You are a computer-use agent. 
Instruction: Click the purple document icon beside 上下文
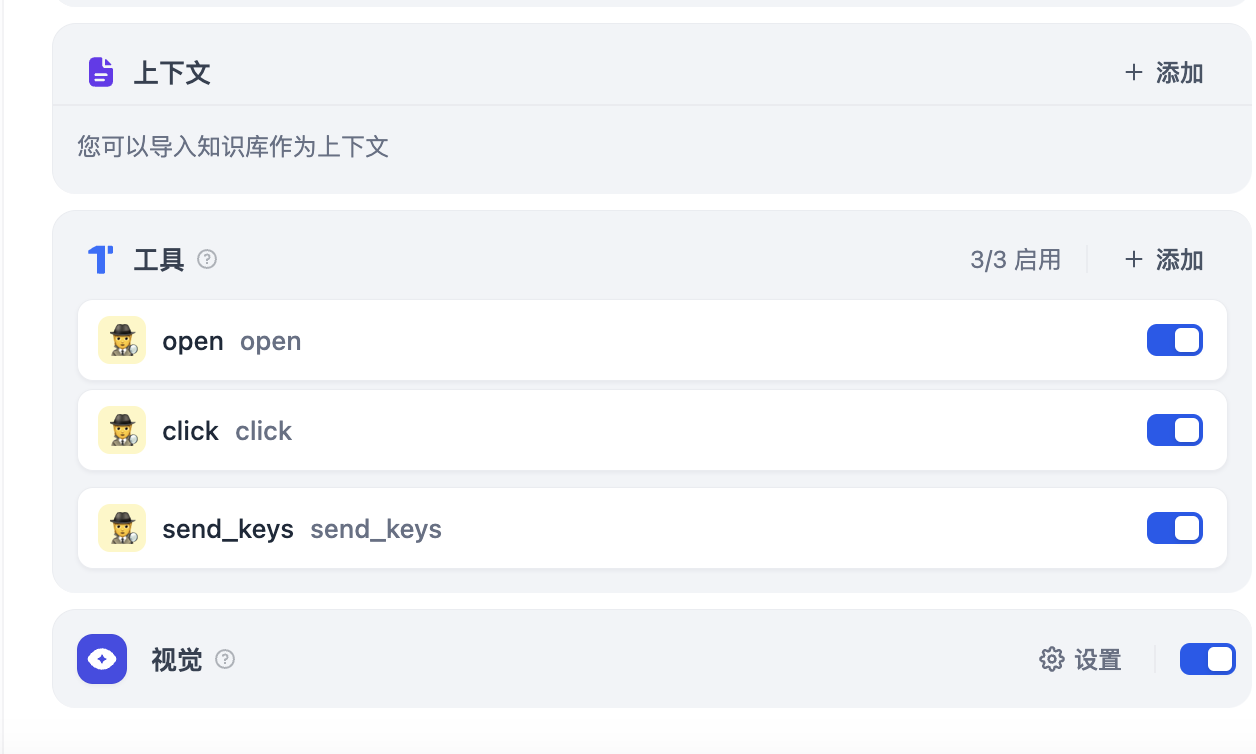point(101,72)
